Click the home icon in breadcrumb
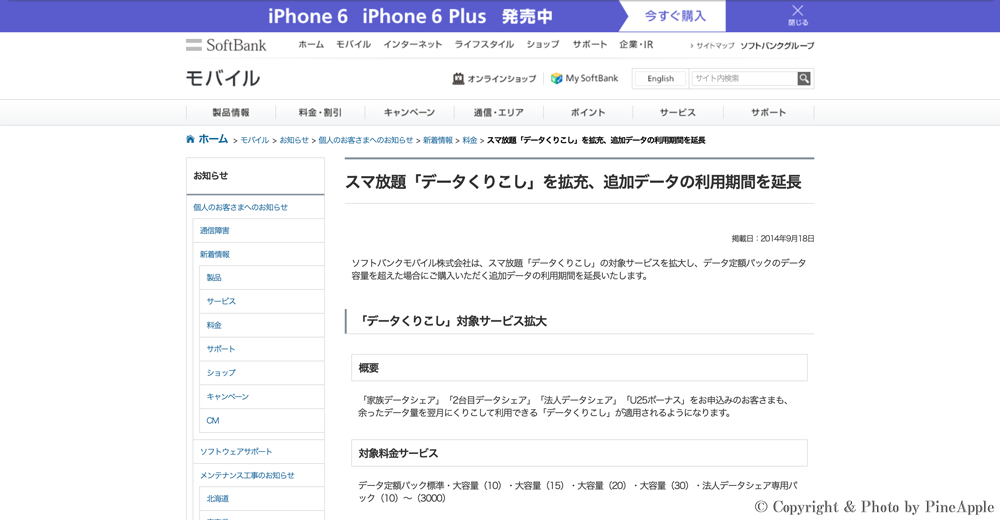Viewport: 1000px width, 520px height. coord(190,140)
